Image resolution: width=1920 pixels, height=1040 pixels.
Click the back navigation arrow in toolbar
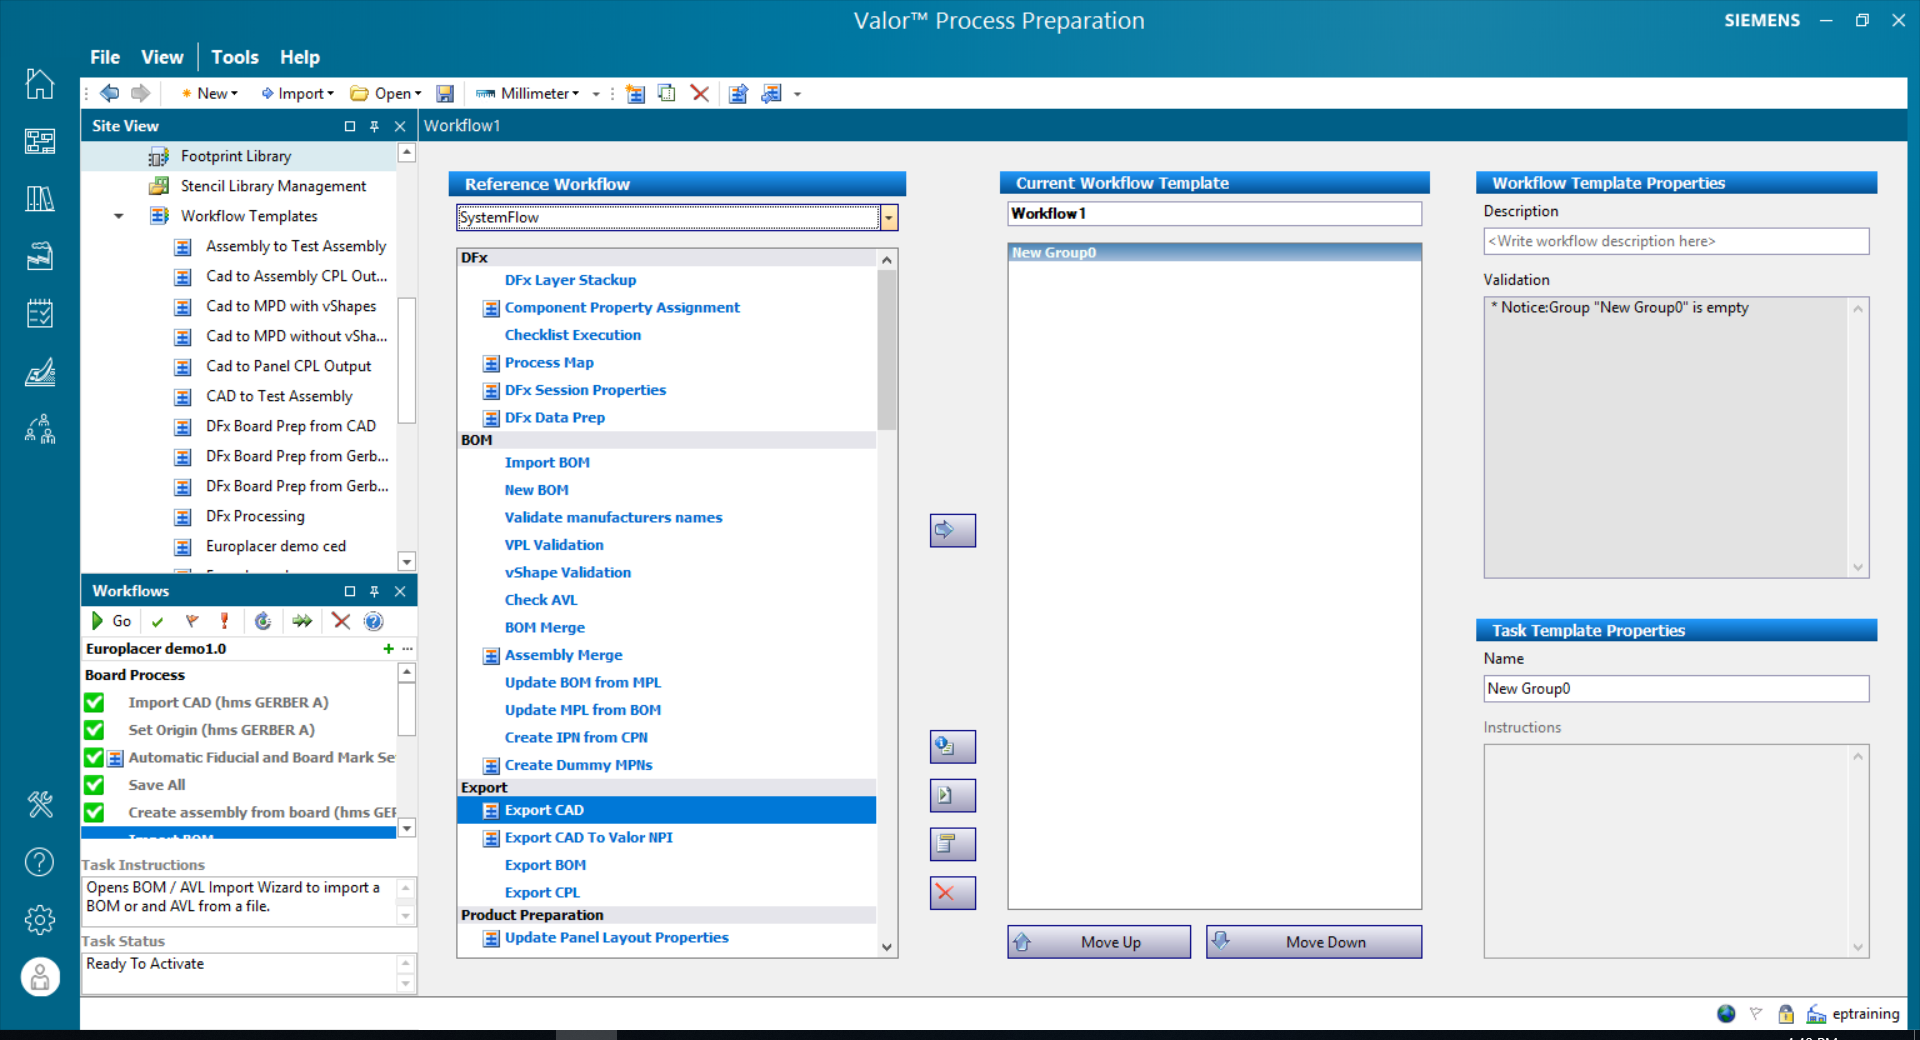point(110,94)
